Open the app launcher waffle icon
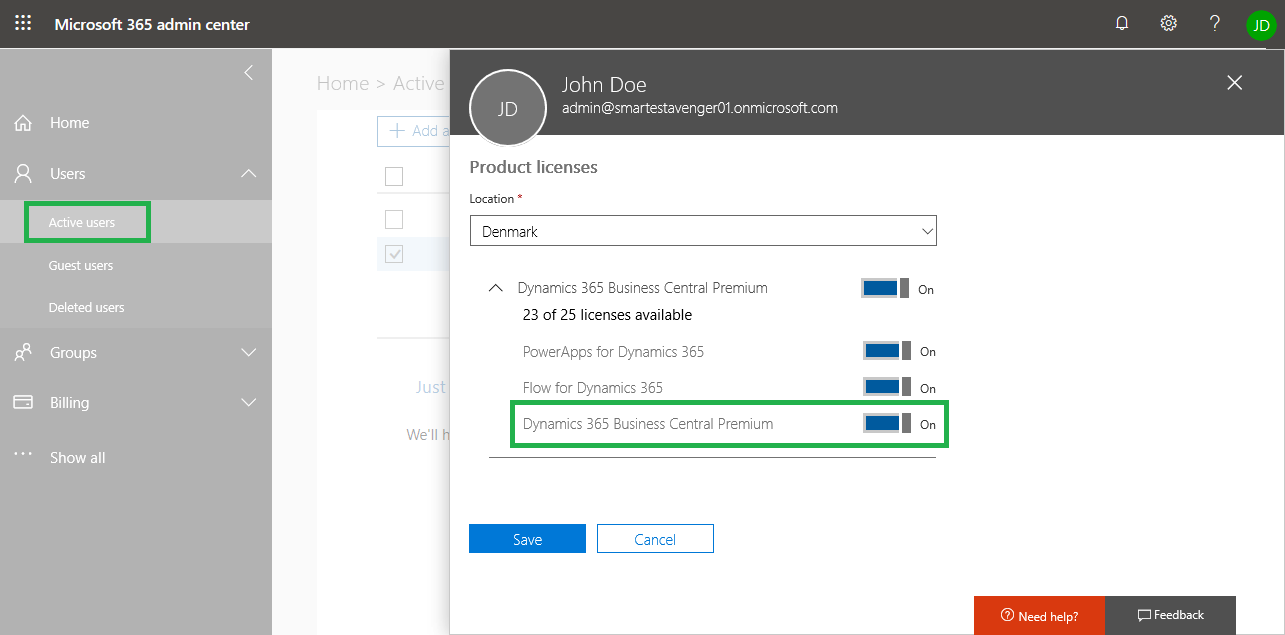Screen dimensions: 1285x635 (23, 23)
